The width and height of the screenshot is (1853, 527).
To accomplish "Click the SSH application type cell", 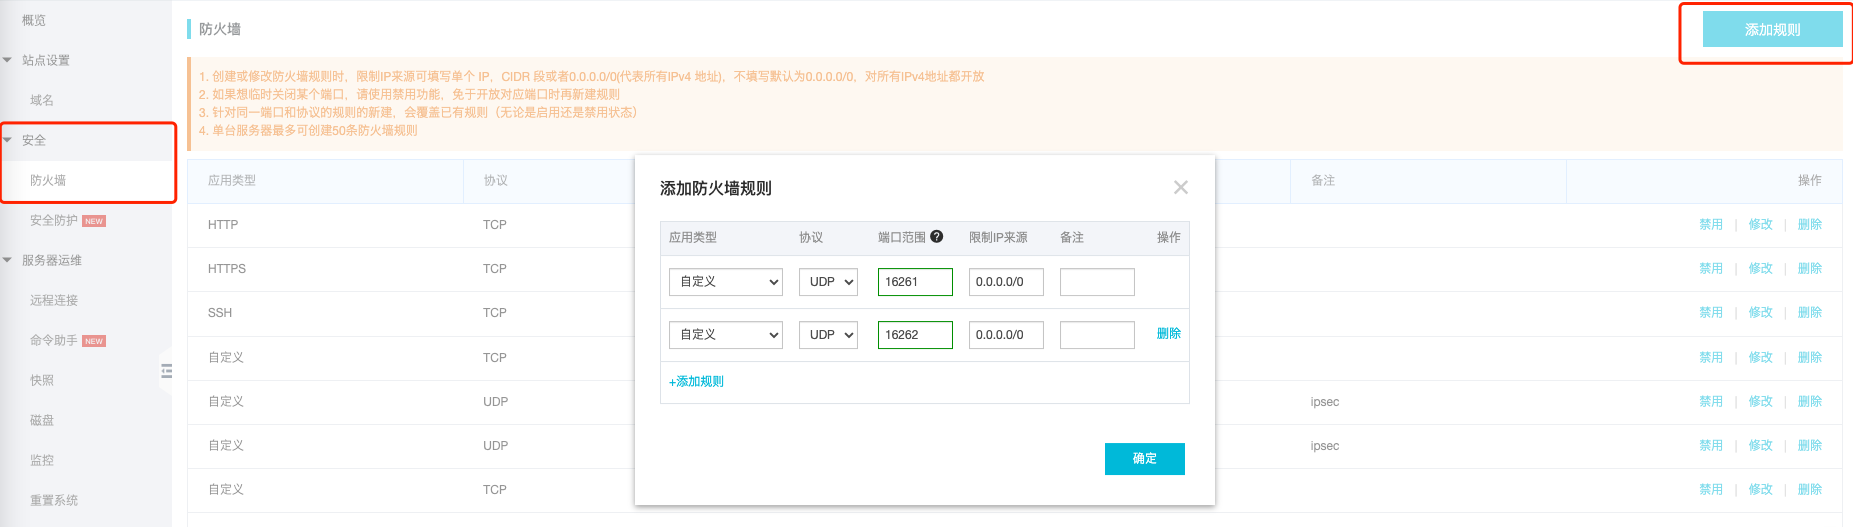I will point(220,313).
